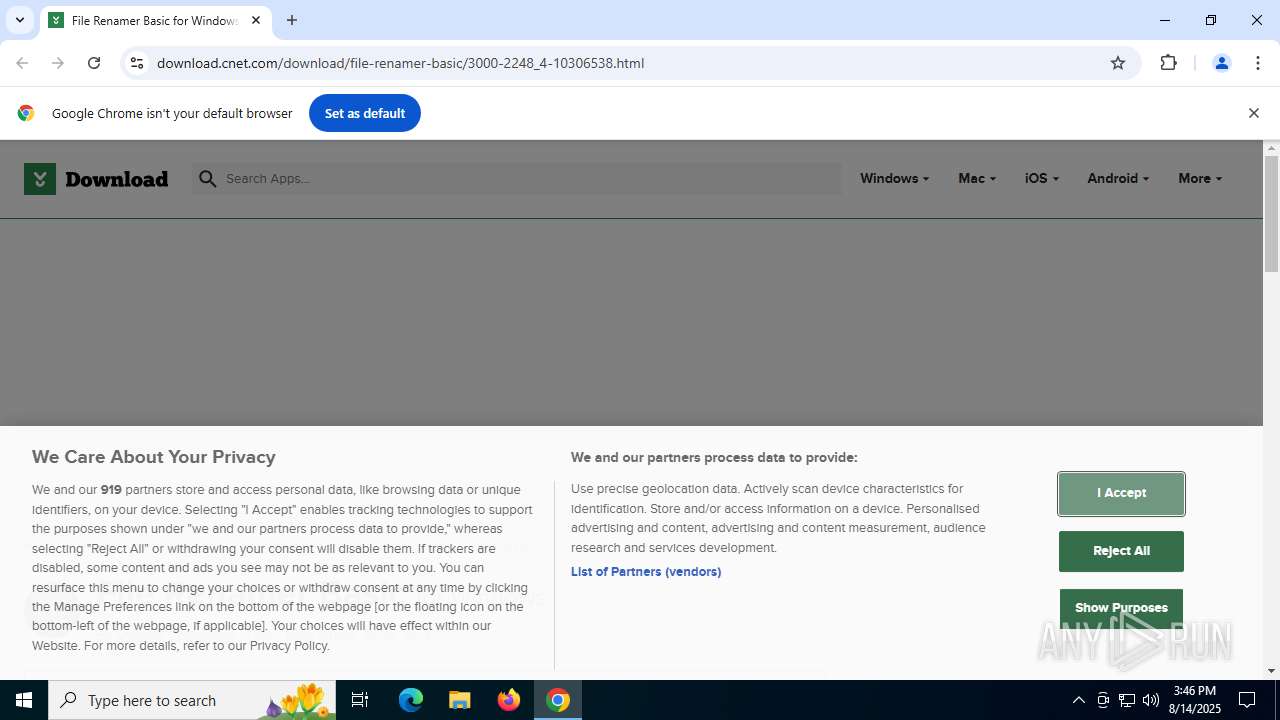Open Task View on taskbar
1280x720 pixels.
(x=360, y=700)
